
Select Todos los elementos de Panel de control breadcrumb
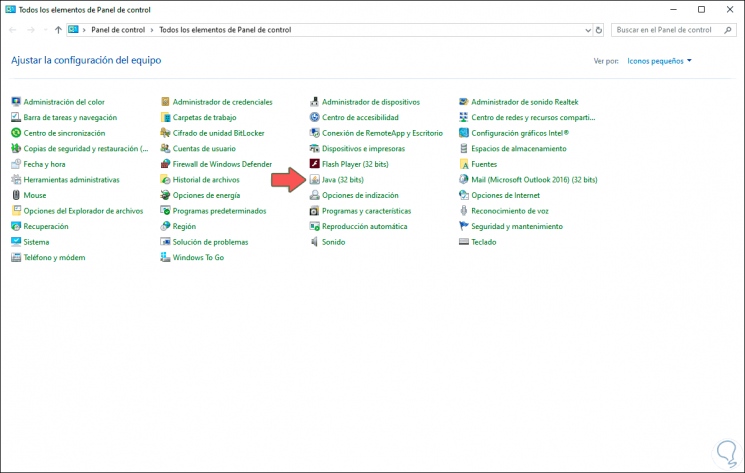(x=225, y=30)
